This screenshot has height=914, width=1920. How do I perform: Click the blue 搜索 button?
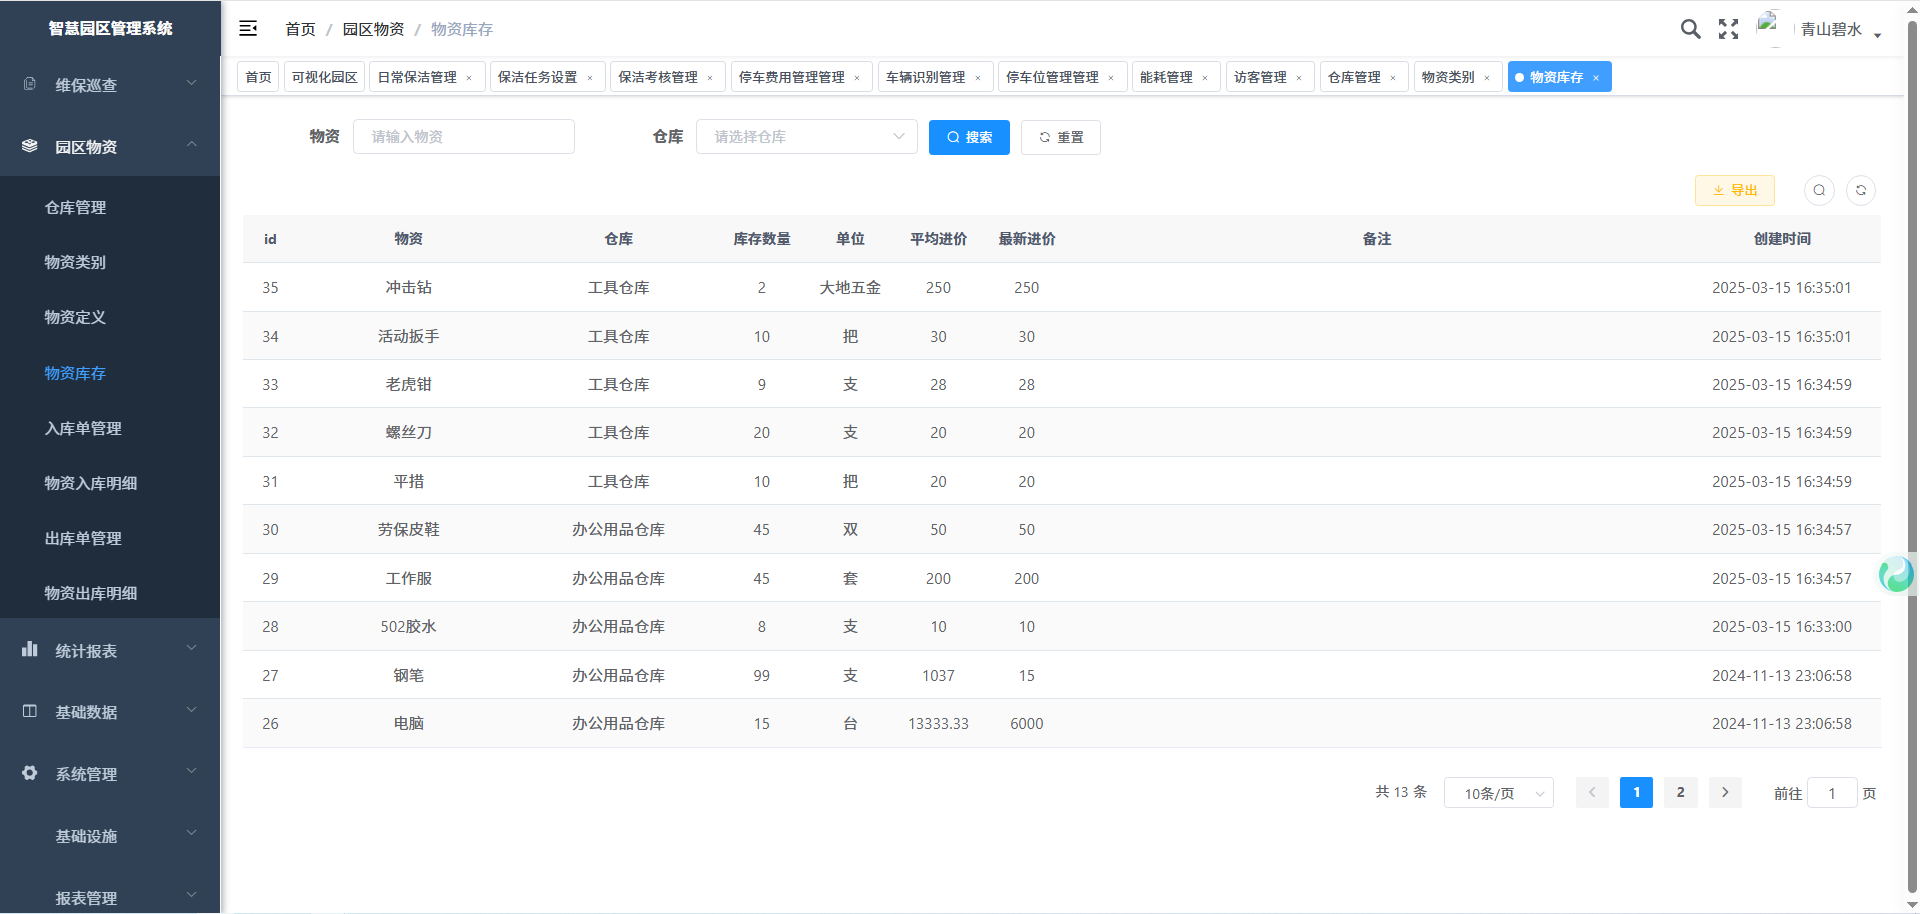969,137
